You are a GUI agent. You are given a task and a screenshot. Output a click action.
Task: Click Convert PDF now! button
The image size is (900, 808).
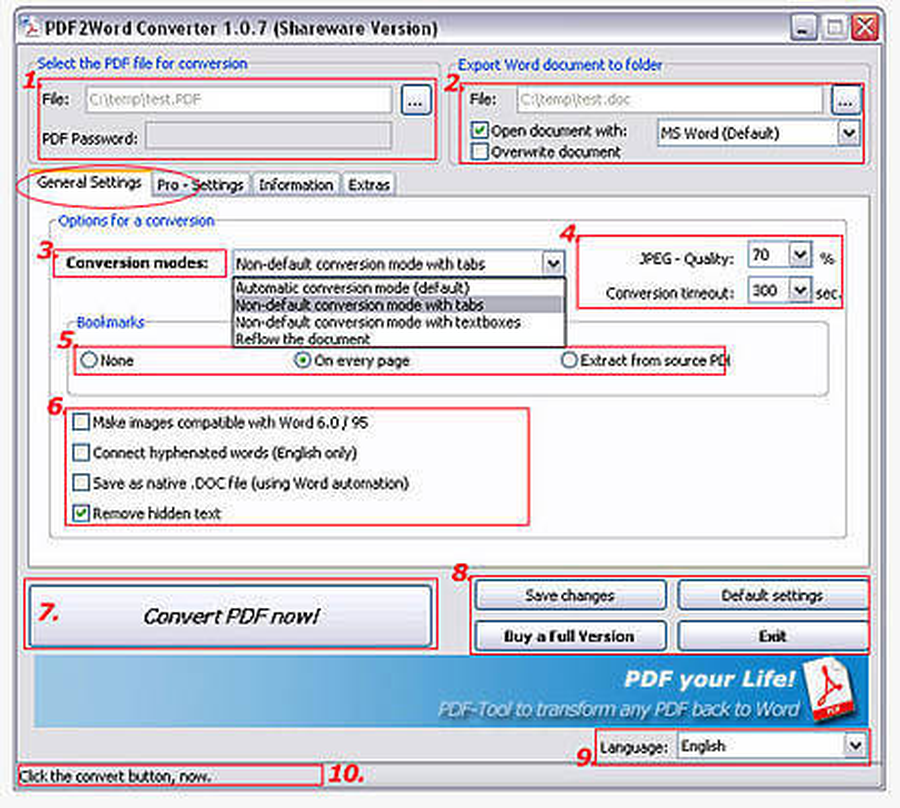(x=230, y=616)
